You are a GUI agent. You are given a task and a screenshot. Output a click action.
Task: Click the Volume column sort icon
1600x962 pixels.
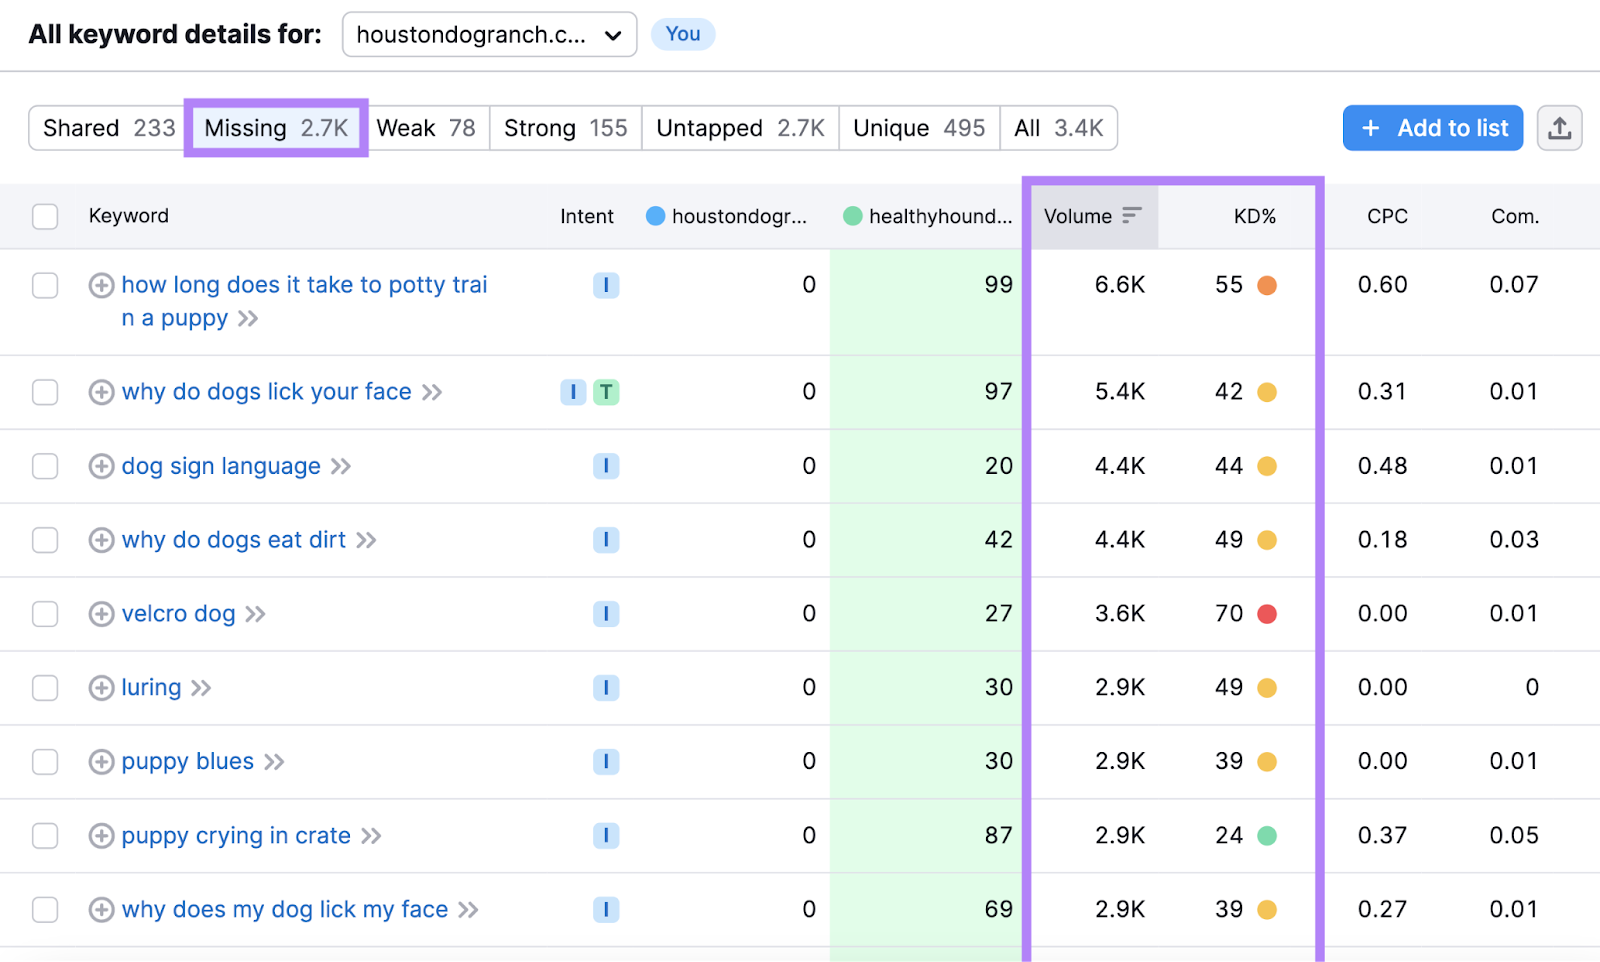click(1131, 216)
